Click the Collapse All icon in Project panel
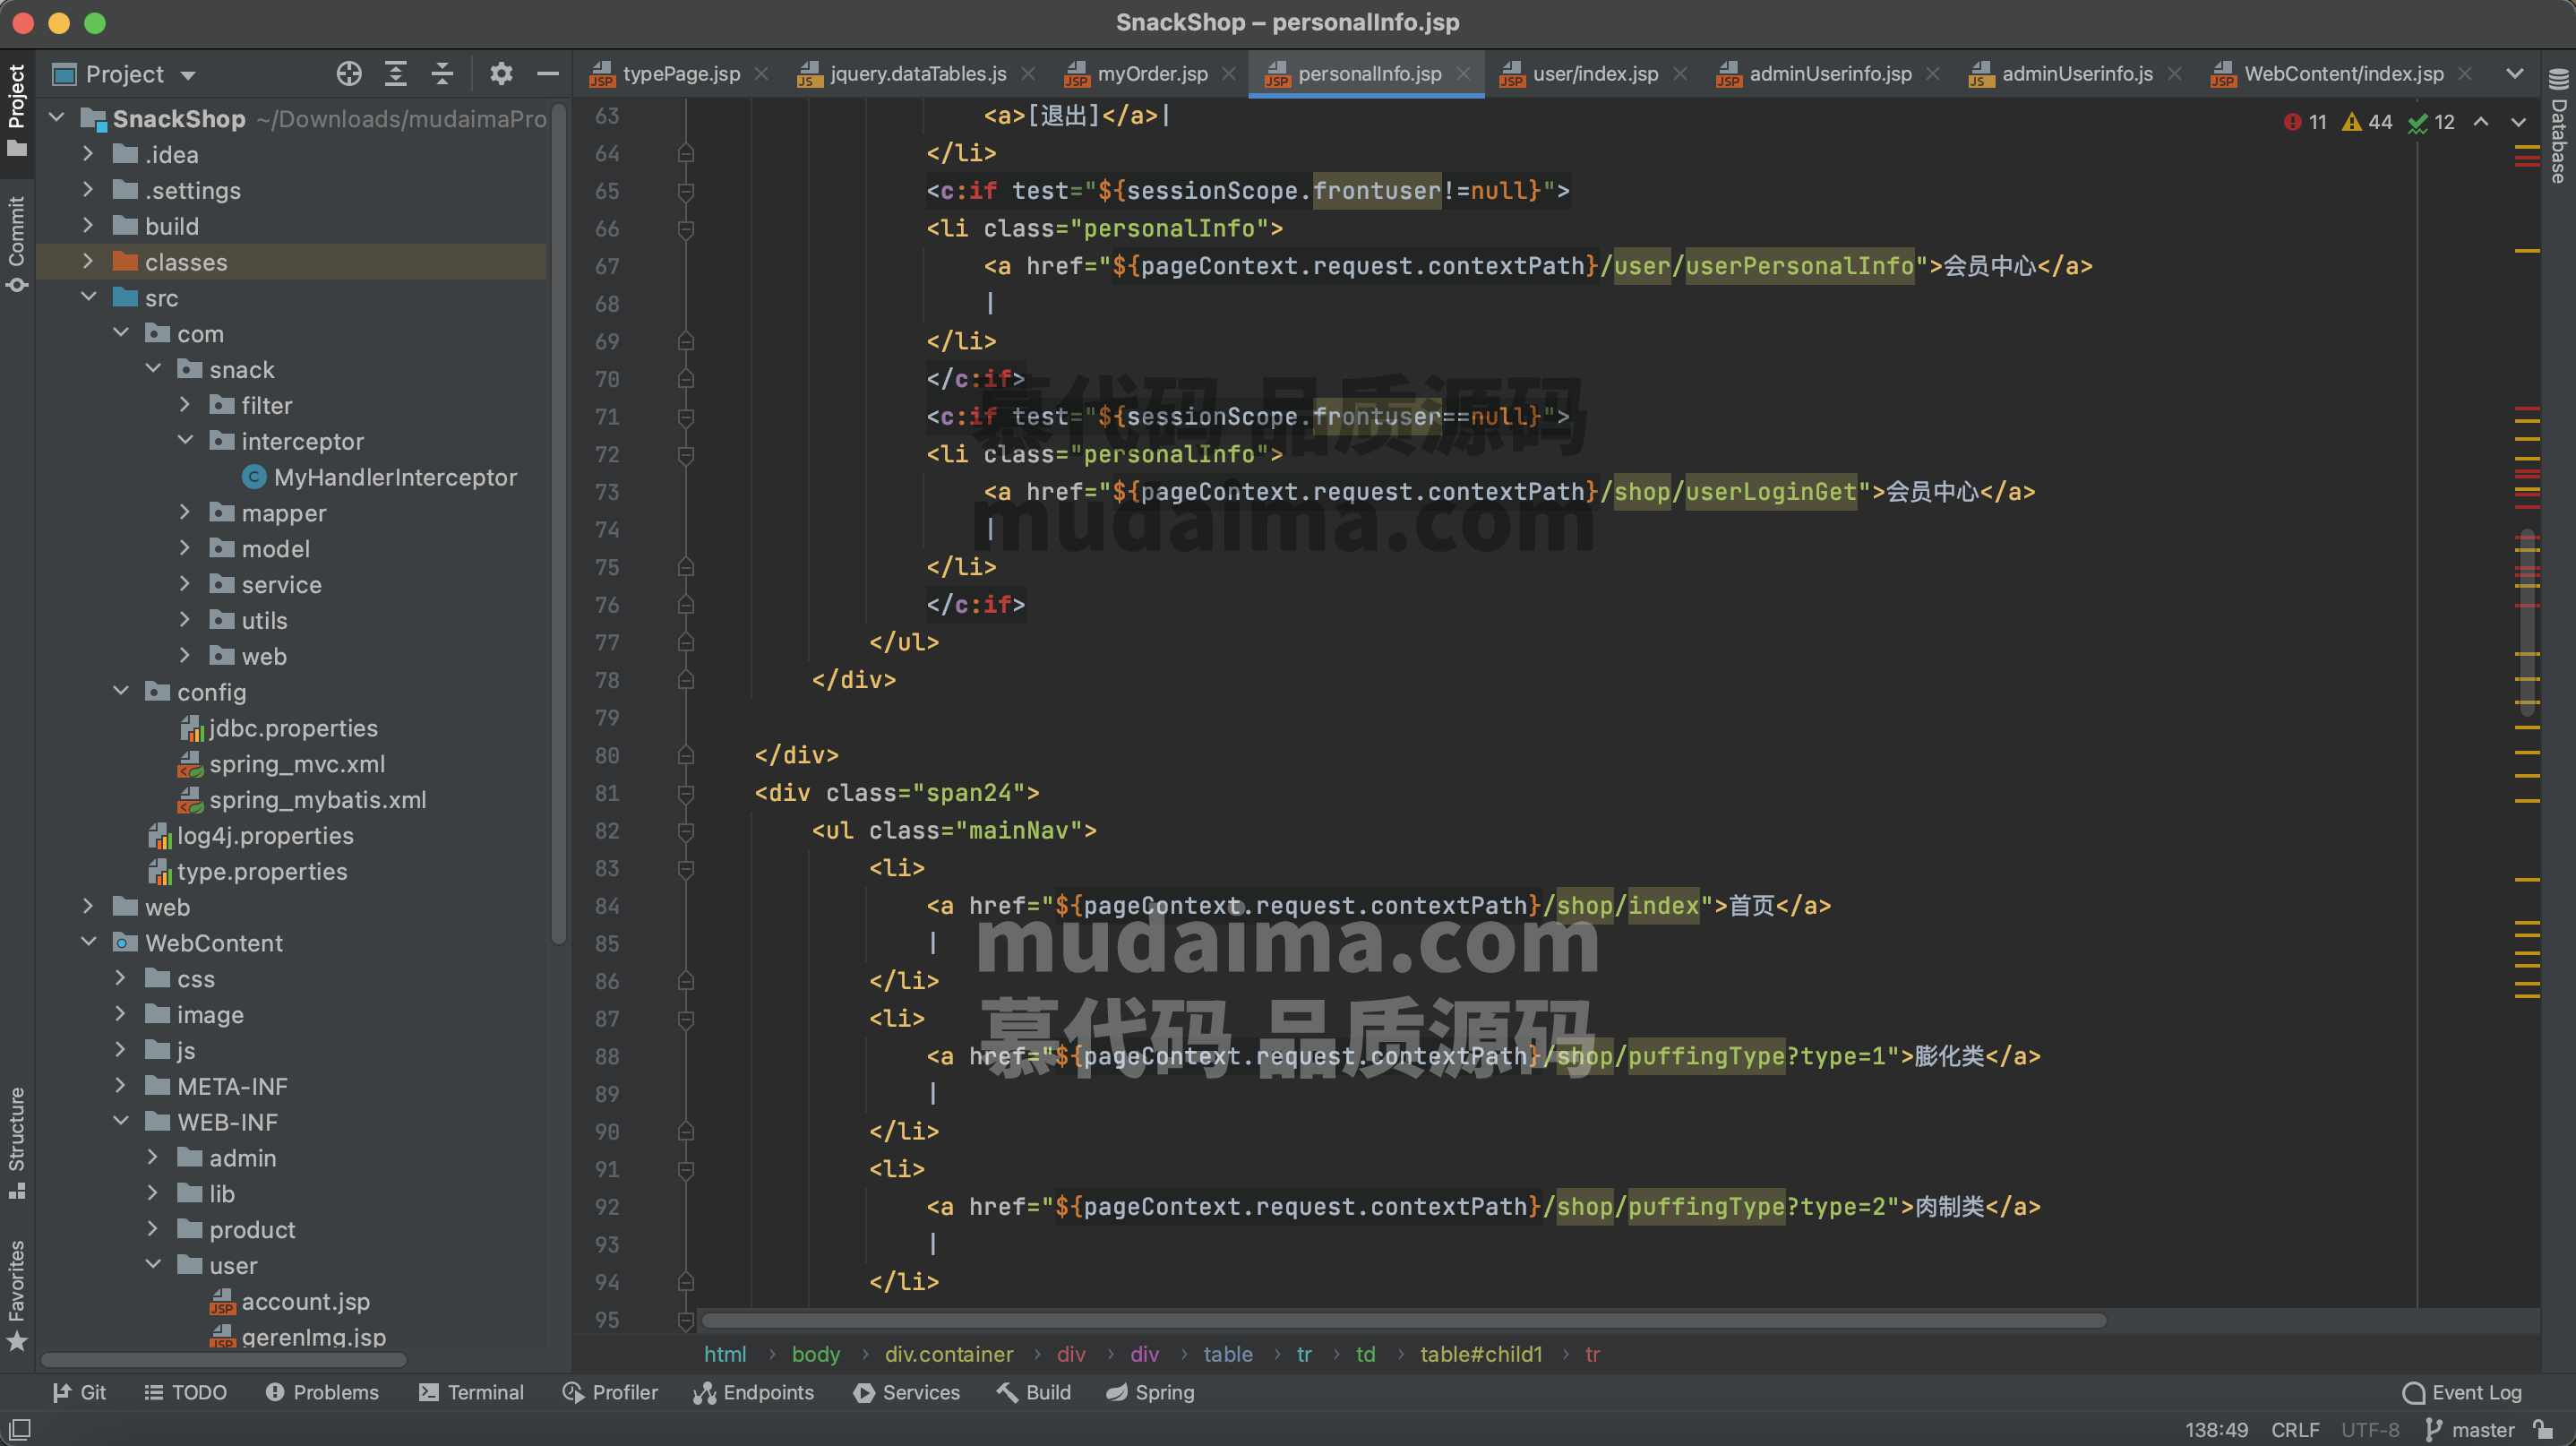This screenshot has height=1446, width=2576. click(x=443, y=74)
